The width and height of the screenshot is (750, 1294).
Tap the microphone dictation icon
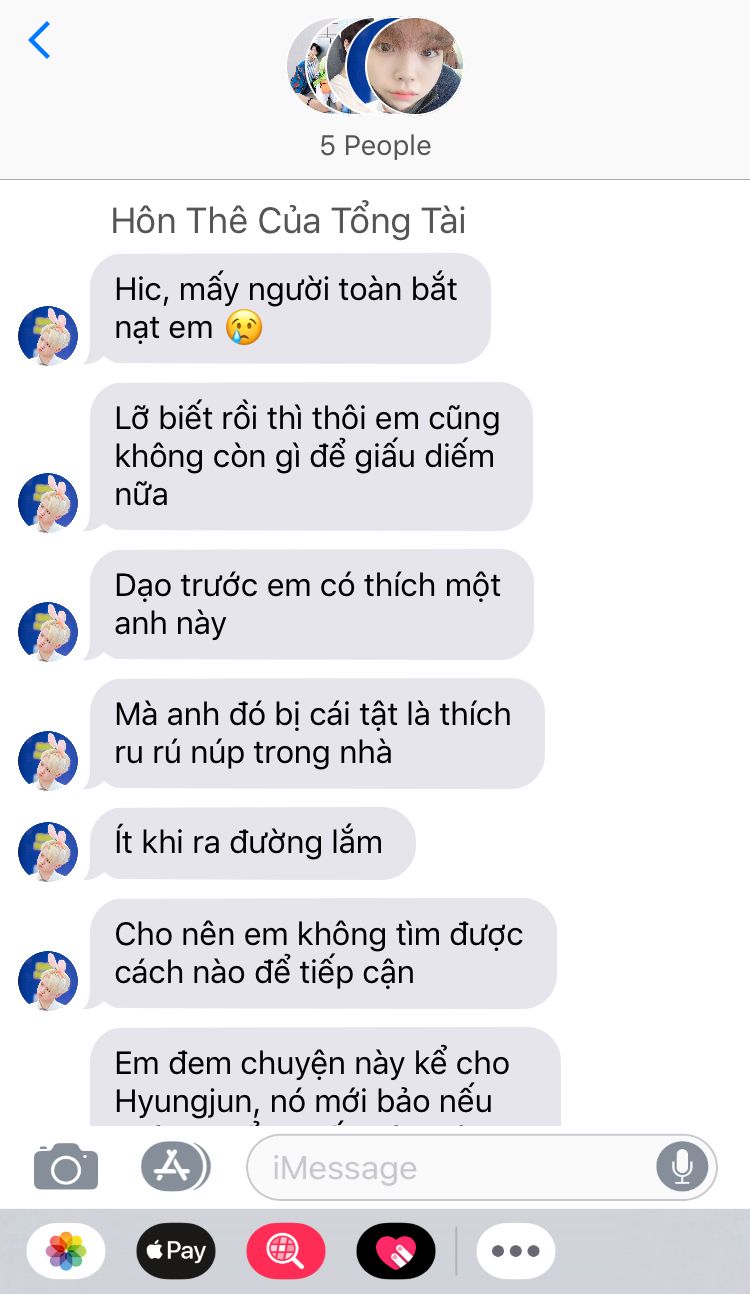[x=682, y=1166]
